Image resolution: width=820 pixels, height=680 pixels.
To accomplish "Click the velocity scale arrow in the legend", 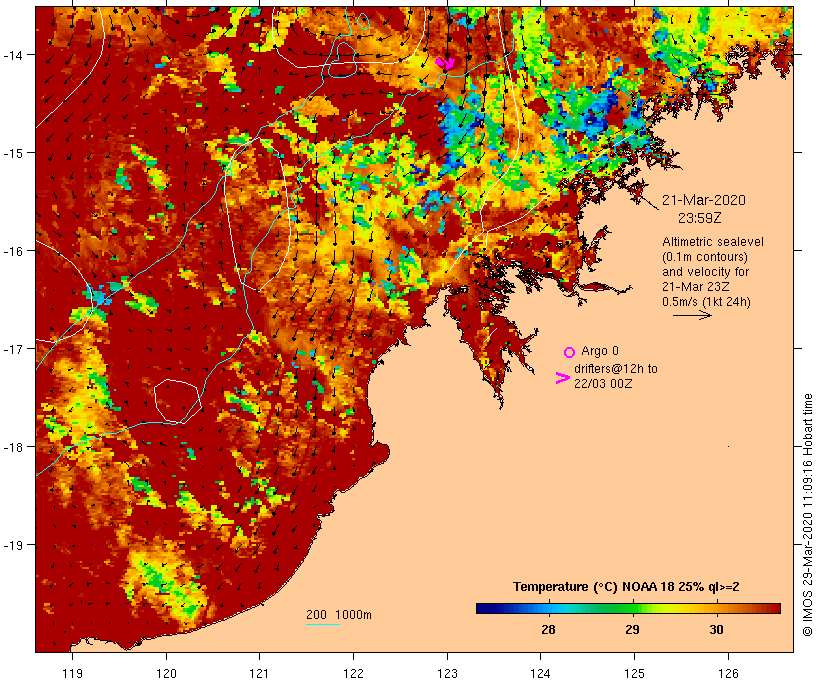I will click(x=692, y=315).
